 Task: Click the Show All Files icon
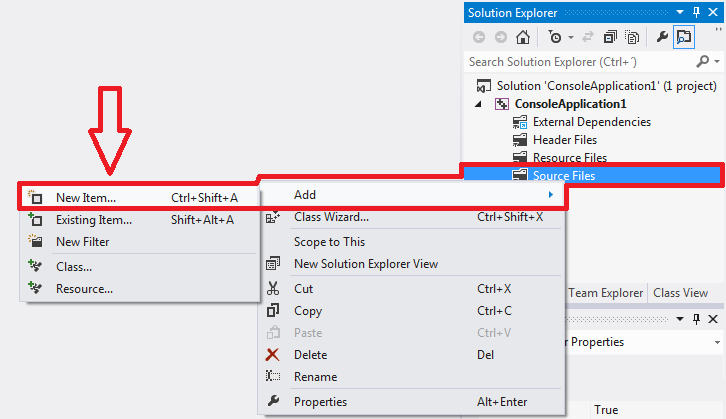tap(632, 37)
